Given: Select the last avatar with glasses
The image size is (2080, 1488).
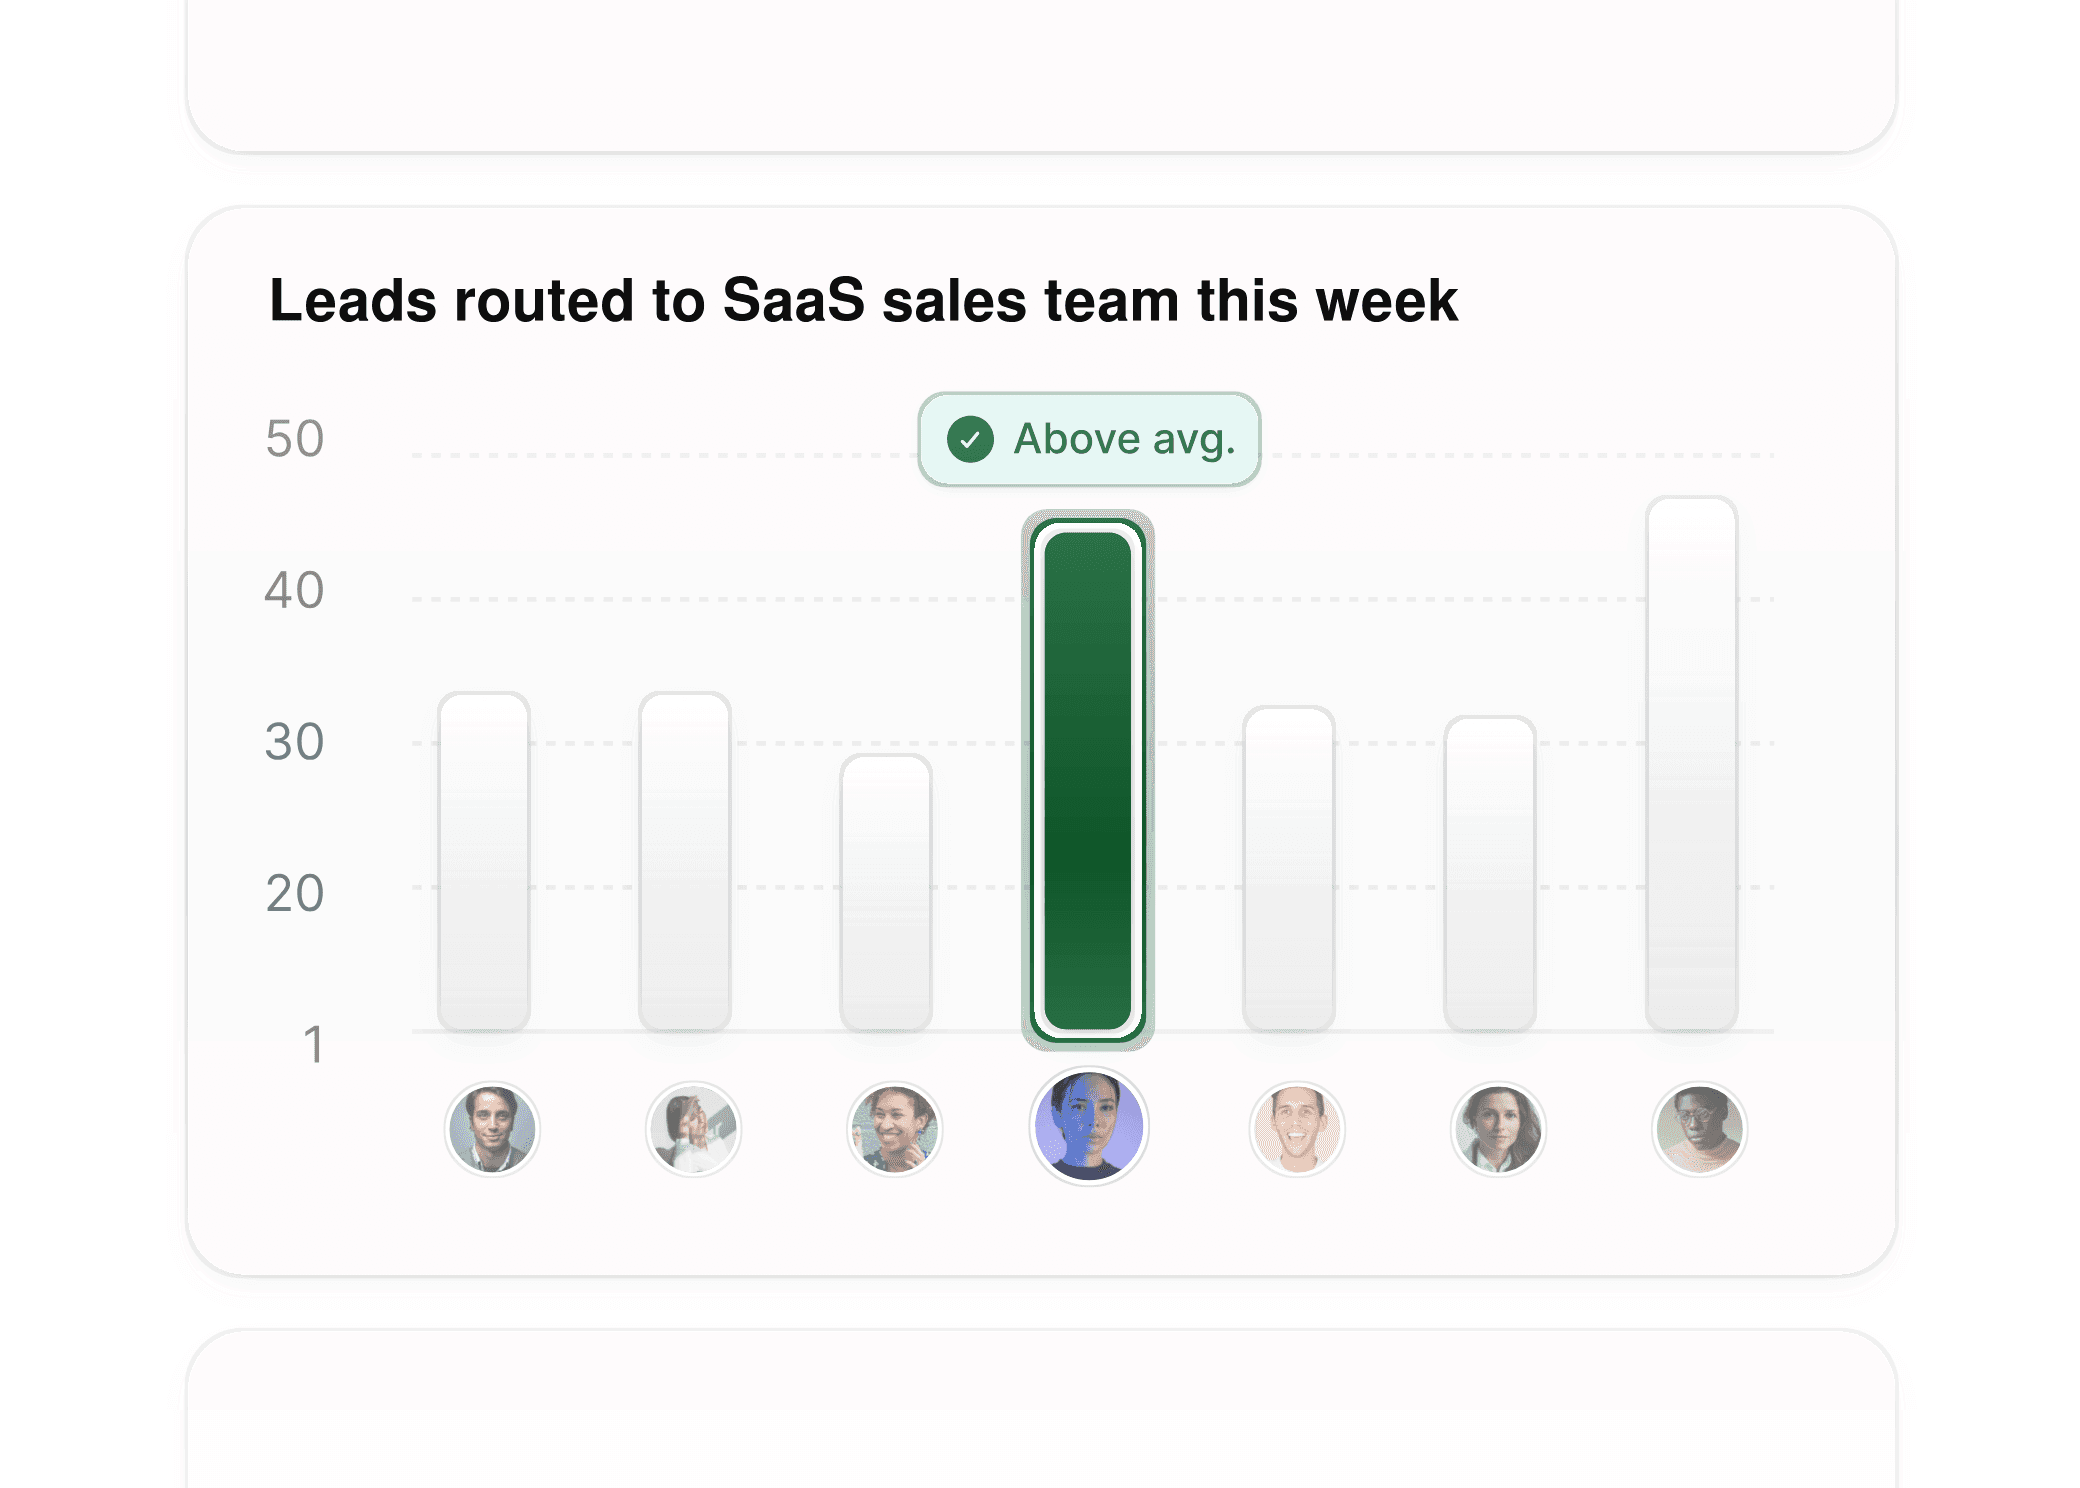Looking at the screenshot, I should click(1698, 1128).
